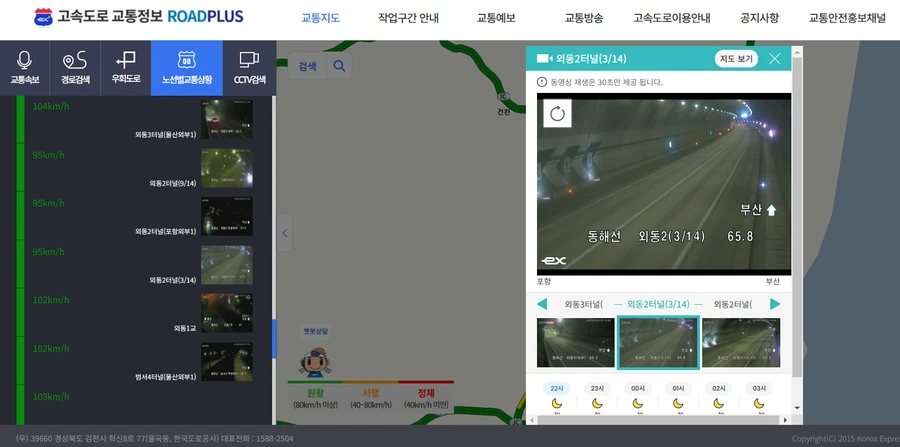Collapse the left side panel arrow
Image resolution: width=900 pixels, height=447 pixels.
pyautogui.click(x=285, y=233)
